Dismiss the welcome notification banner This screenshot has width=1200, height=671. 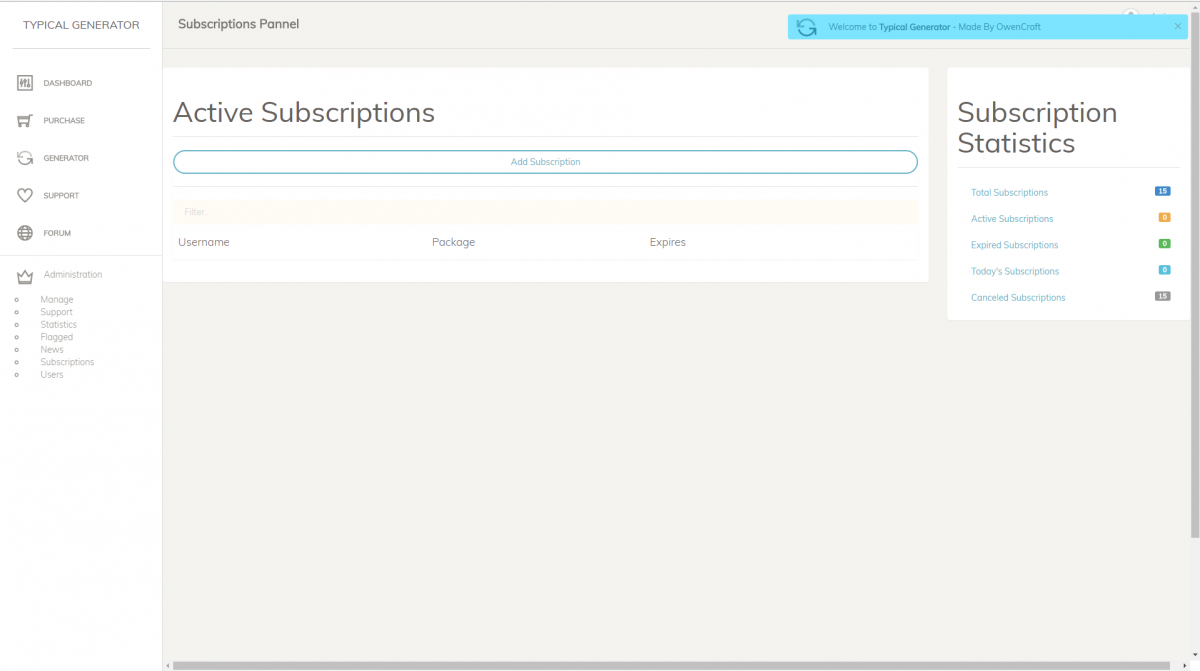click(x=1177, y=27)
